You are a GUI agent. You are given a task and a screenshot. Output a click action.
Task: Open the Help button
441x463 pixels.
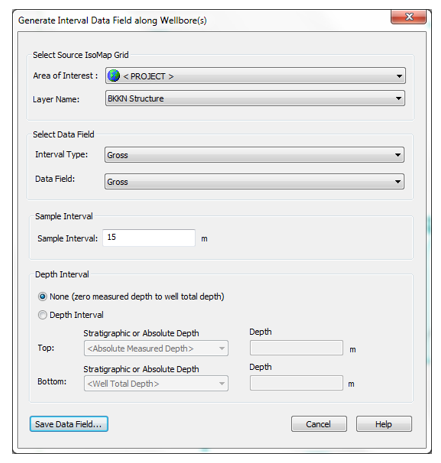[384, 424]
